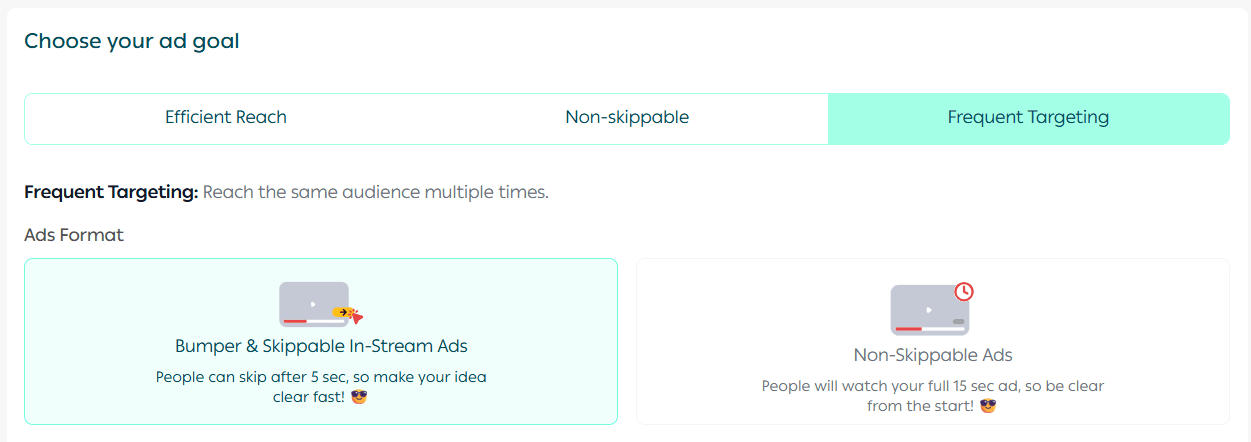
Task: Click the "People will watch your full 15 sec ad" text
Action: 933,386
